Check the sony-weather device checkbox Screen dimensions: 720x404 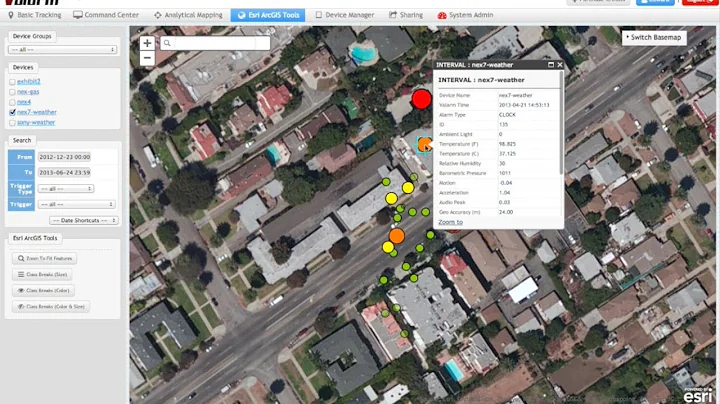[x=12, y=123]
